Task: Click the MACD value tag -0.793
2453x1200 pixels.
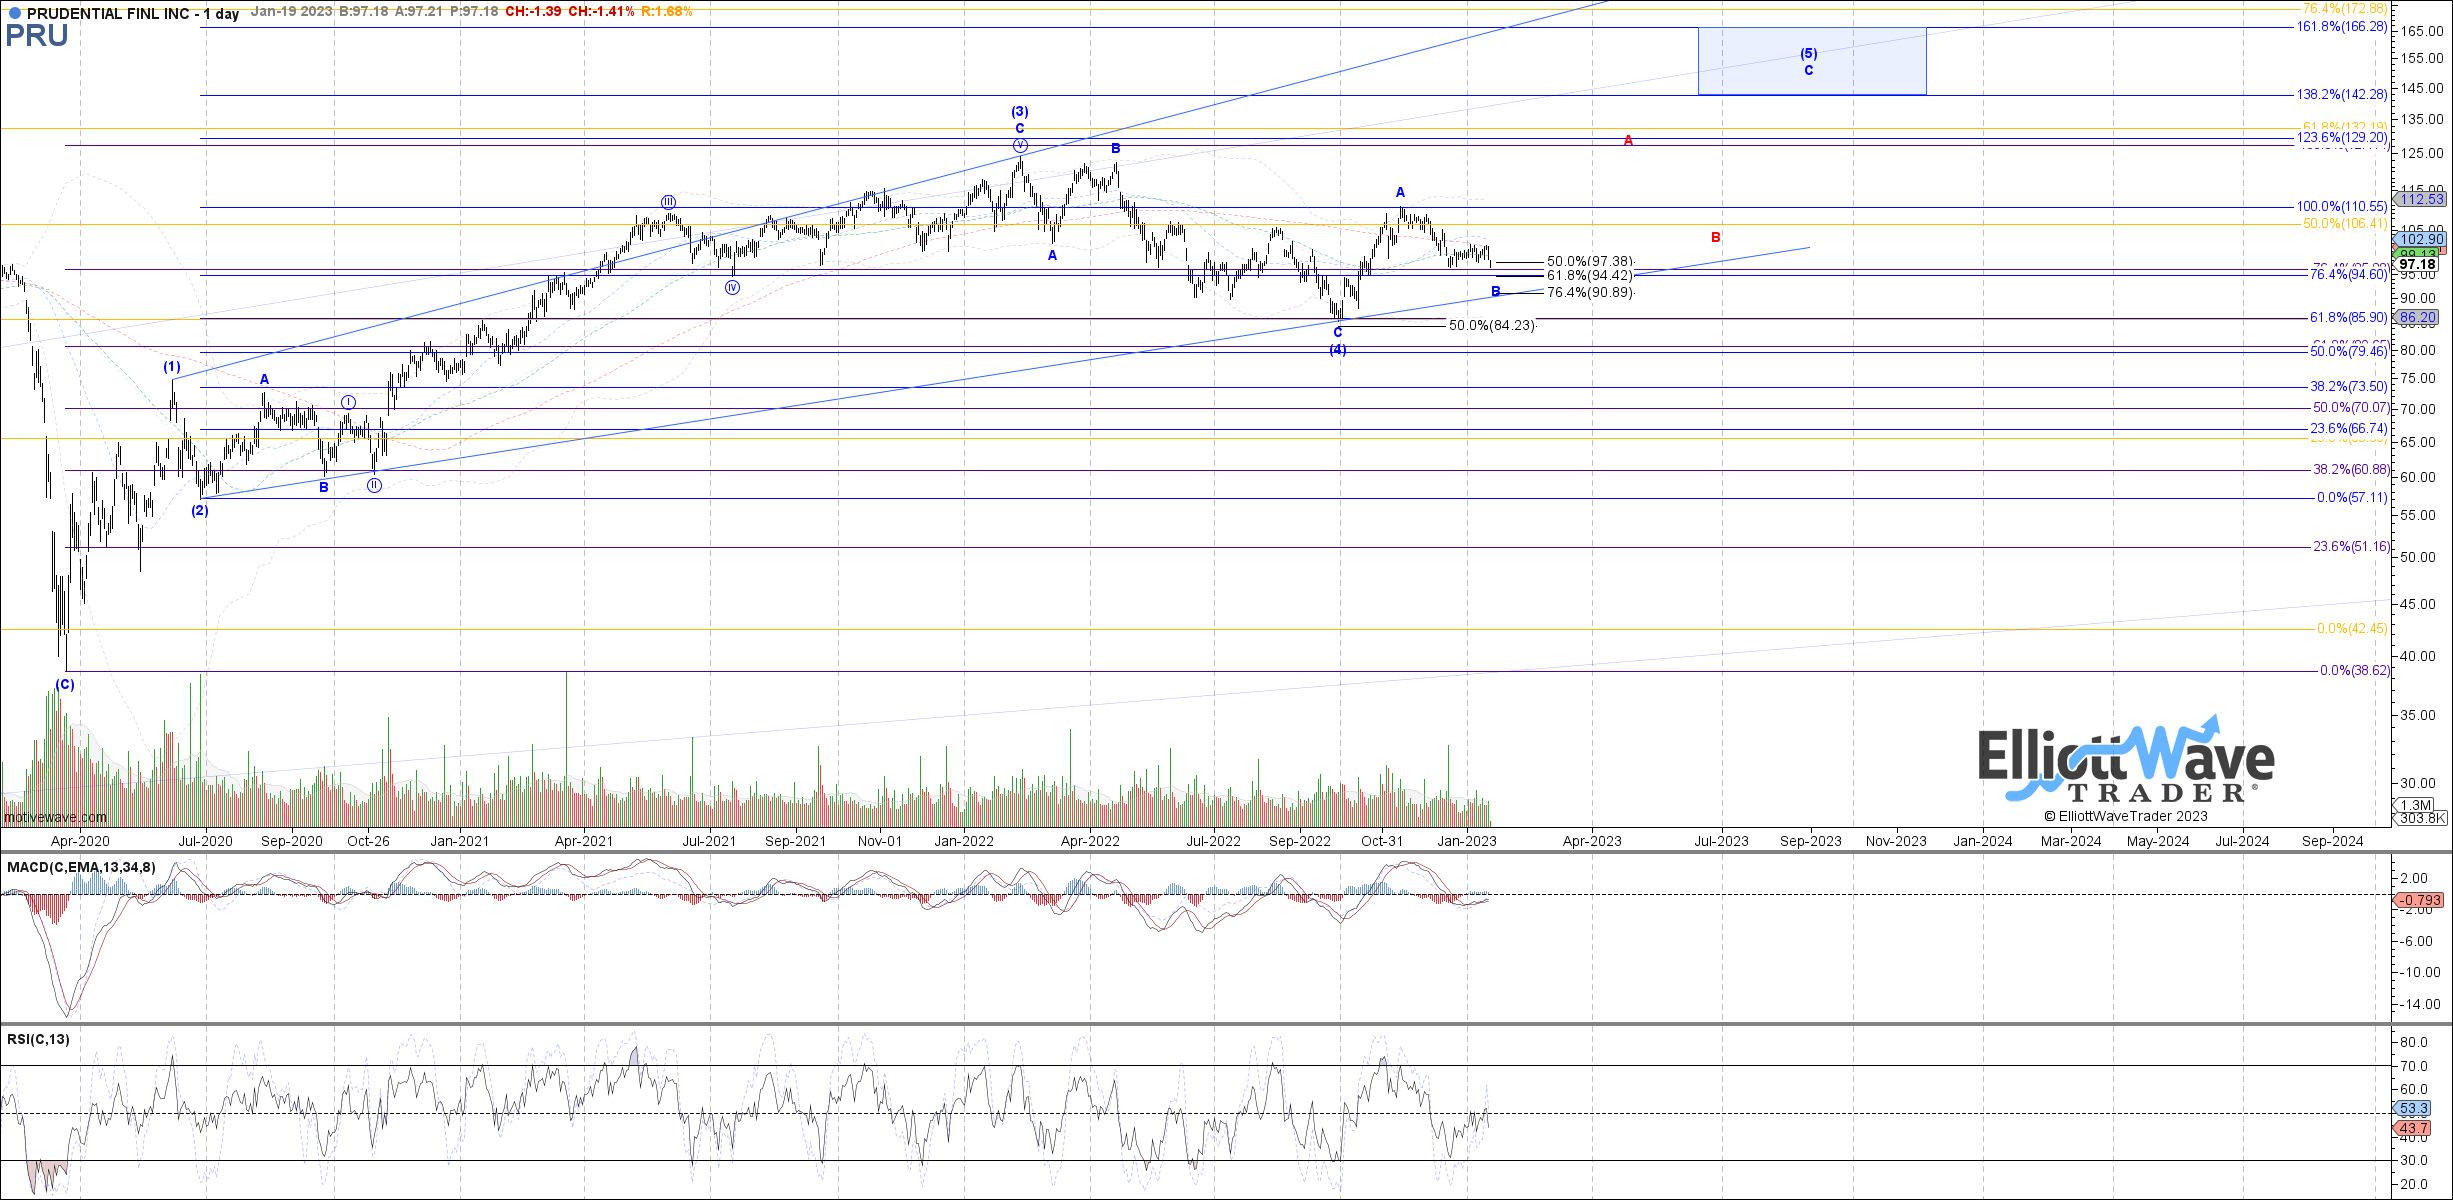Action: pos(2418,901)
